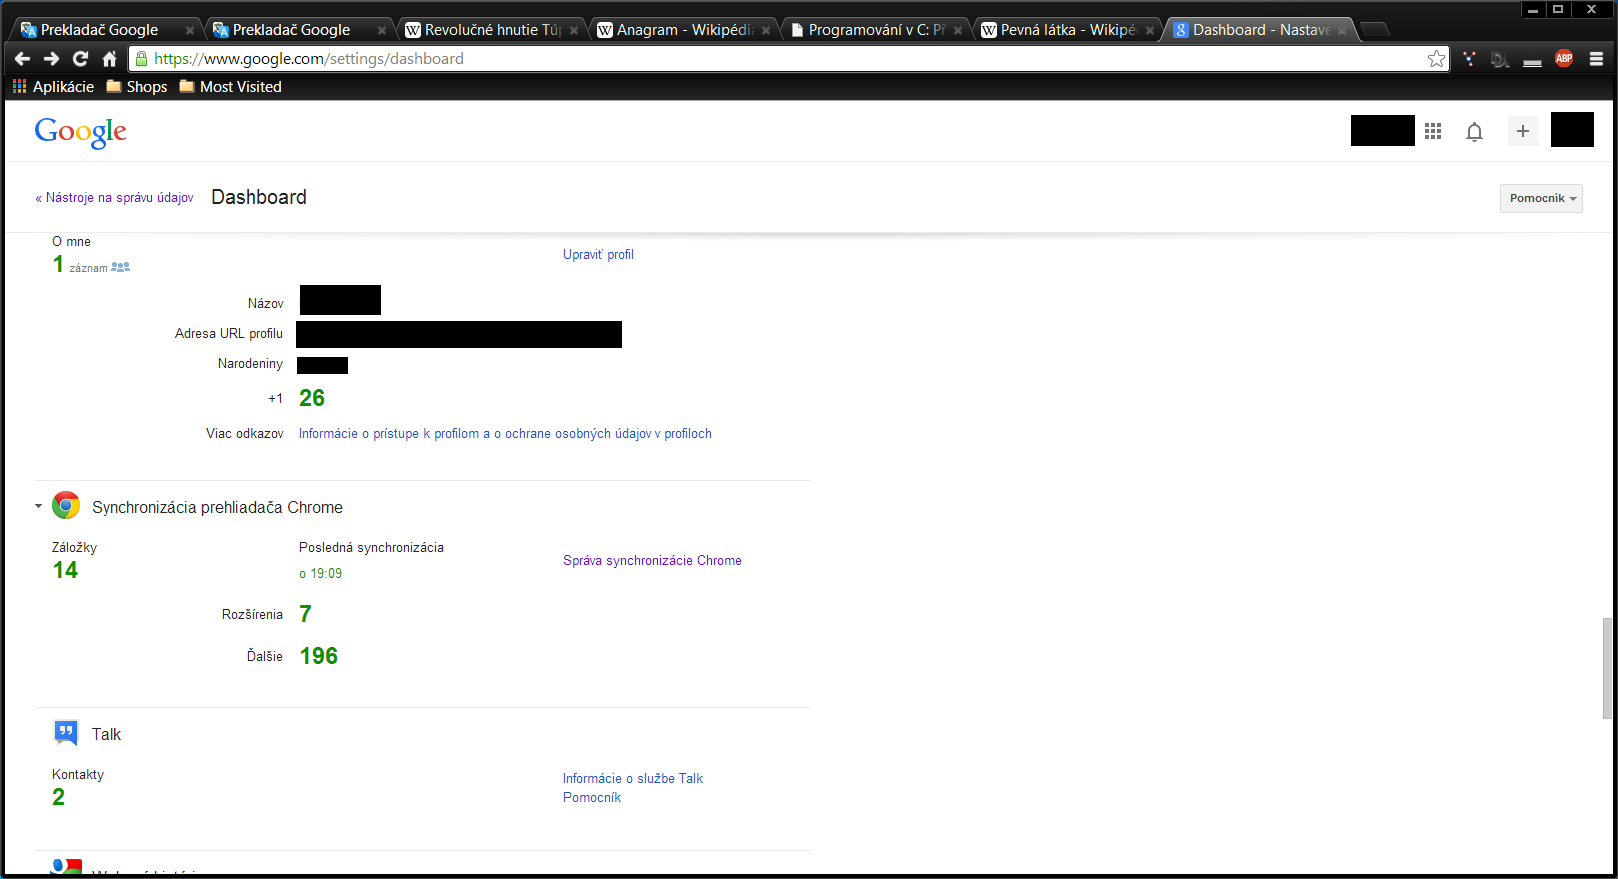The image size is (1618, 879).
Task: Open the Most Visited bookmarks folder
Action: [230, 87]
